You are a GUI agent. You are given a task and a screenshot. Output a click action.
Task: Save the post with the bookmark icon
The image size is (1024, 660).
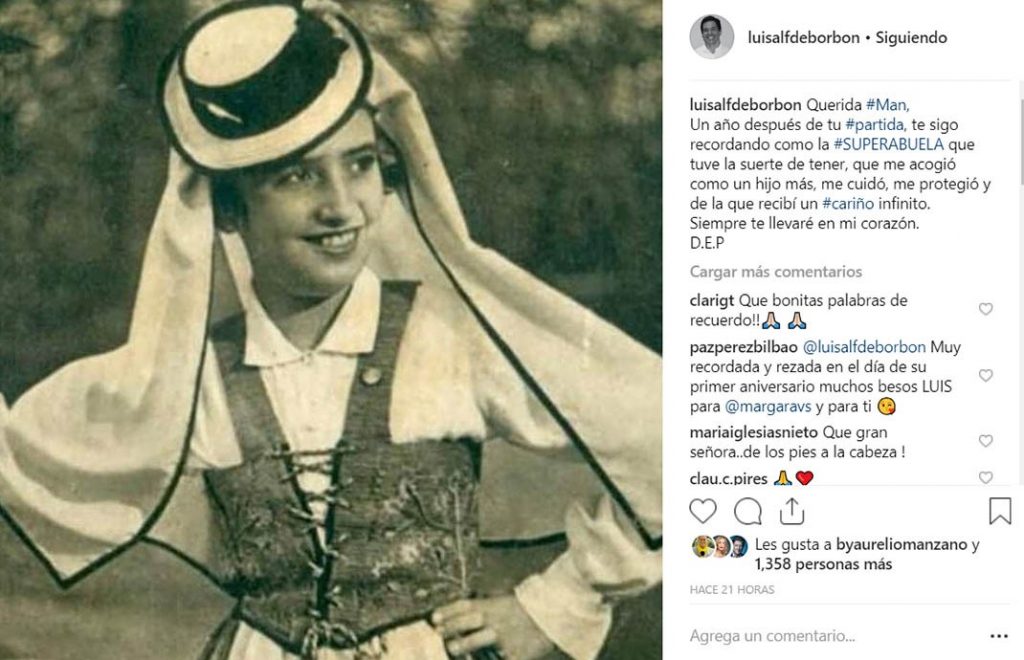pyautogui.click(x=1000, y=511)
